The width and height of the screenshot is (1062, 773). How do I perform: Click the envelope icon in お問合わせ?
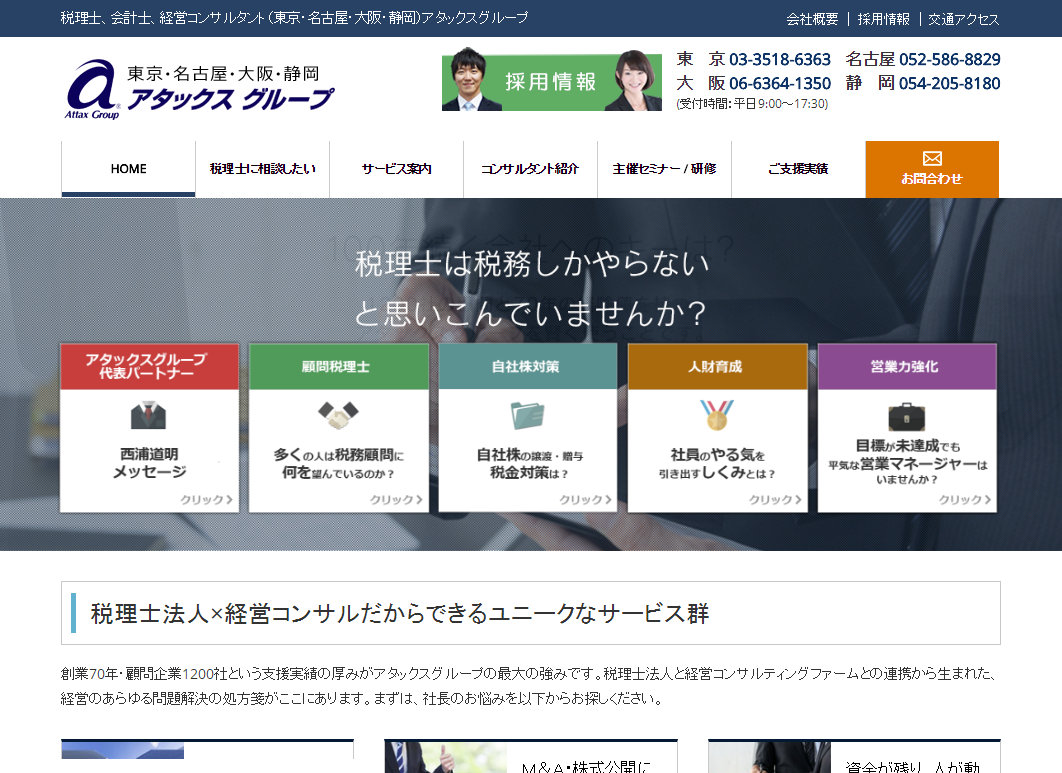click(932, 159)
